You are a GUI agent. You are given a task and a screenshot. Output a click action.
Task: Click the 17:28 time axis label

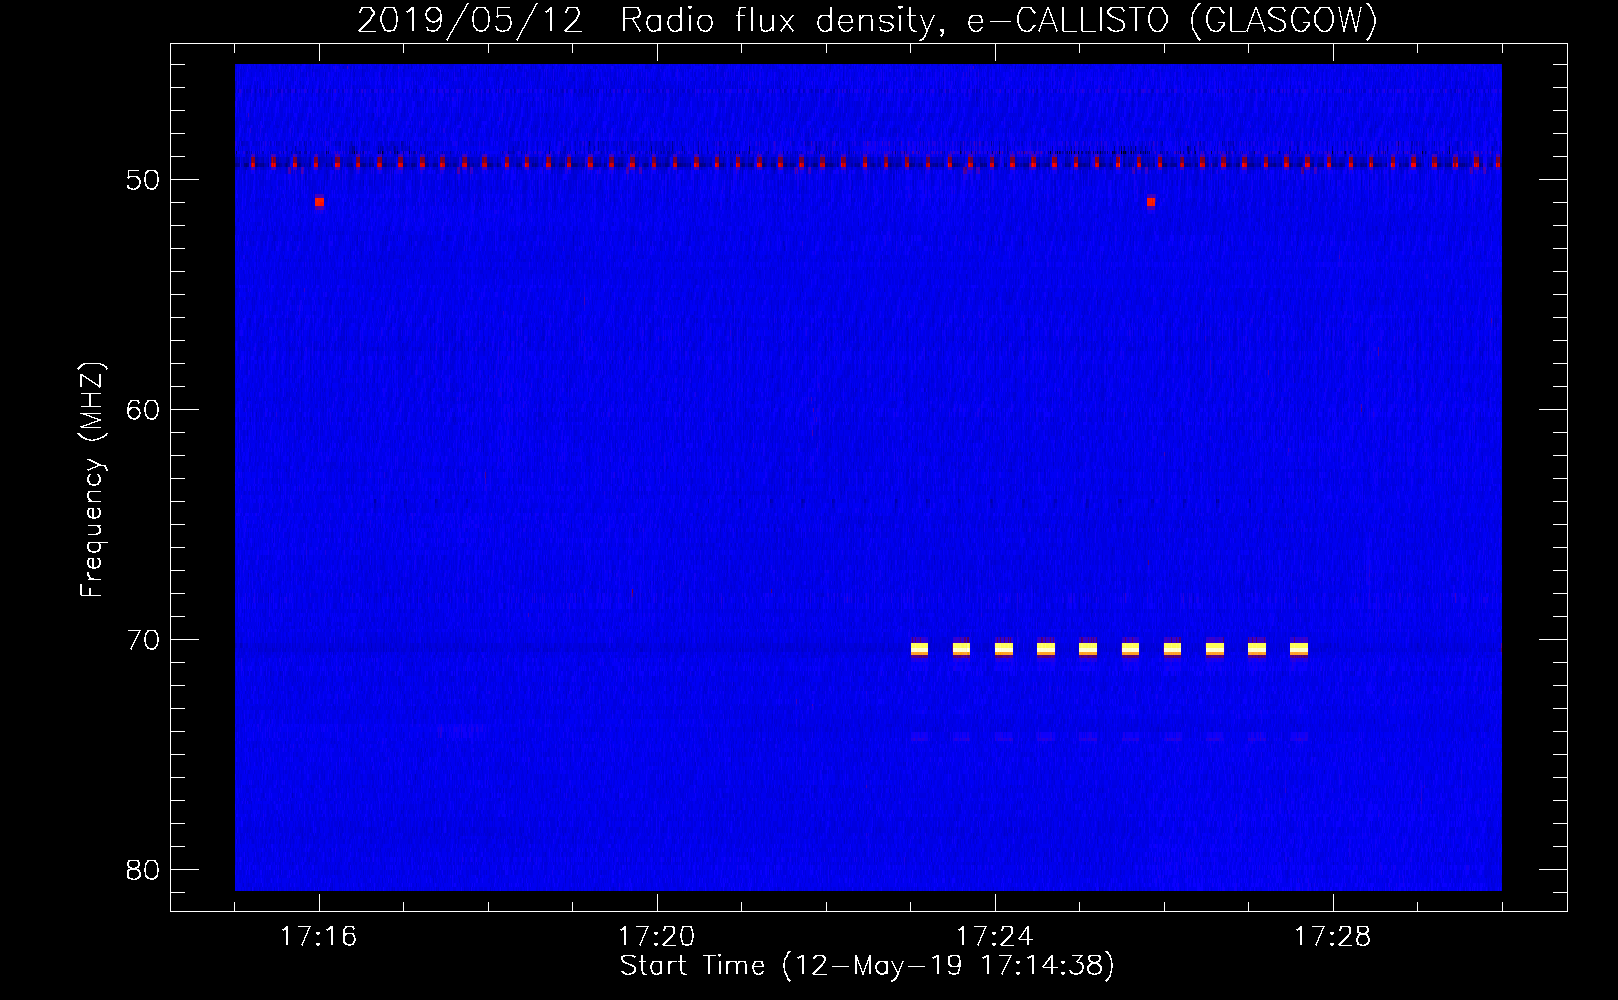point(1332,937)
